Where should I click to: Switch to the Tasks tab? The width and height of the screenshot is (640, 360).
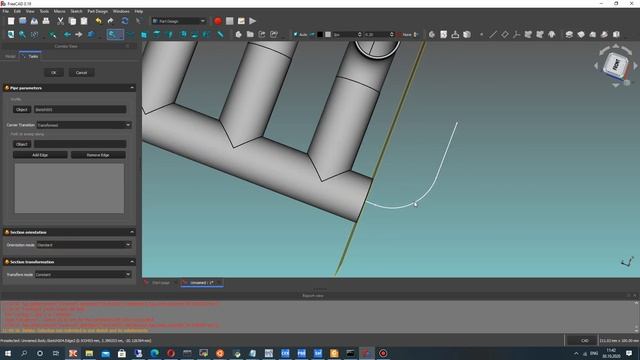click(30, 56)
